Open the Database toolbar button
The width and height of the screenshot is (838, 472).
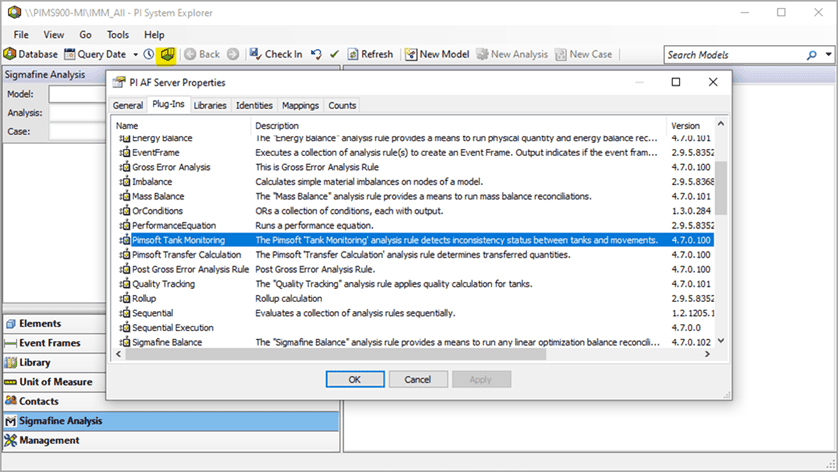pyautogui.click(x=30, y=54)
